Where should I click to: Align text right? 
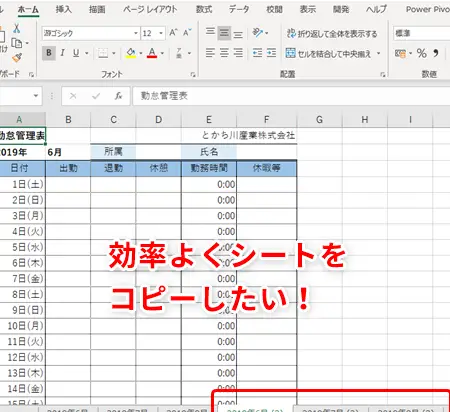click(x=238, y=53)
